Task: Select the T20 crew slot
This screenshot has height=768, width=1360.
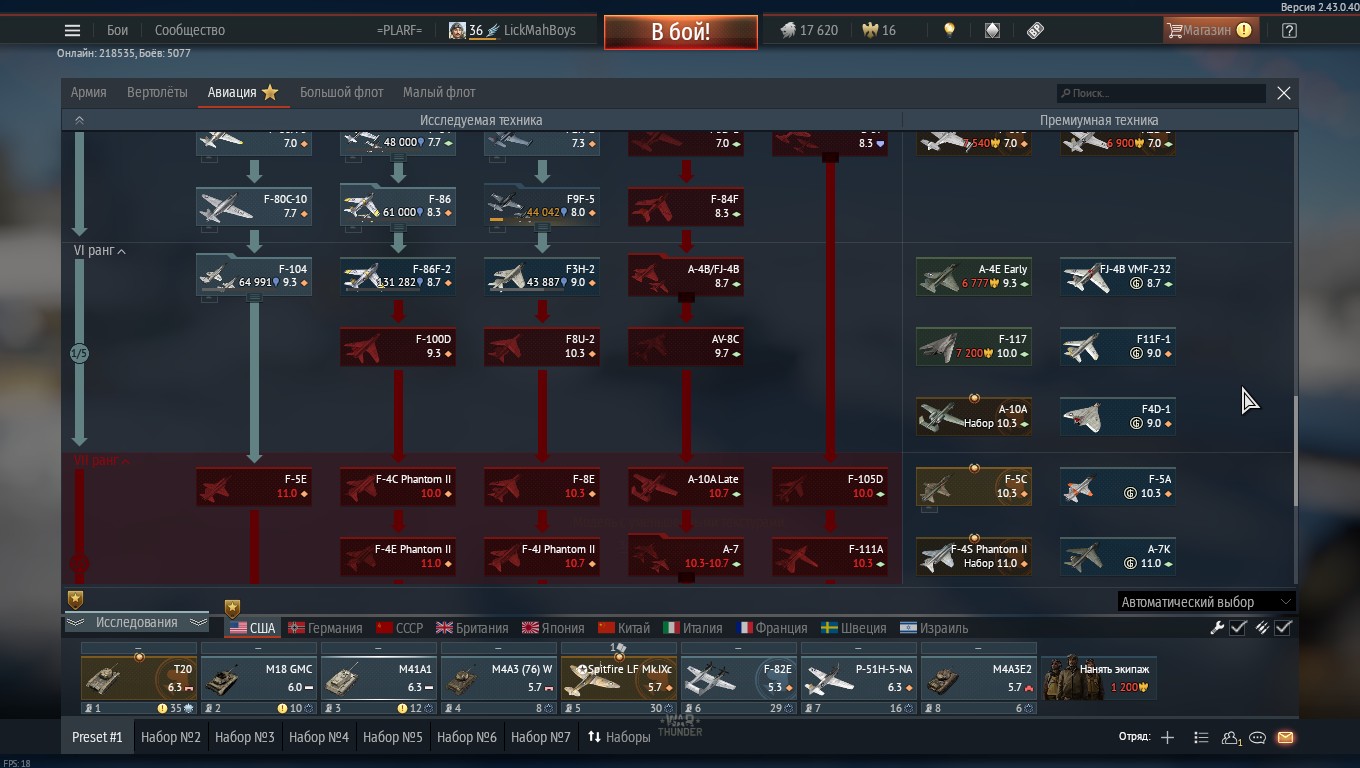Action: [x=138, y=678]
